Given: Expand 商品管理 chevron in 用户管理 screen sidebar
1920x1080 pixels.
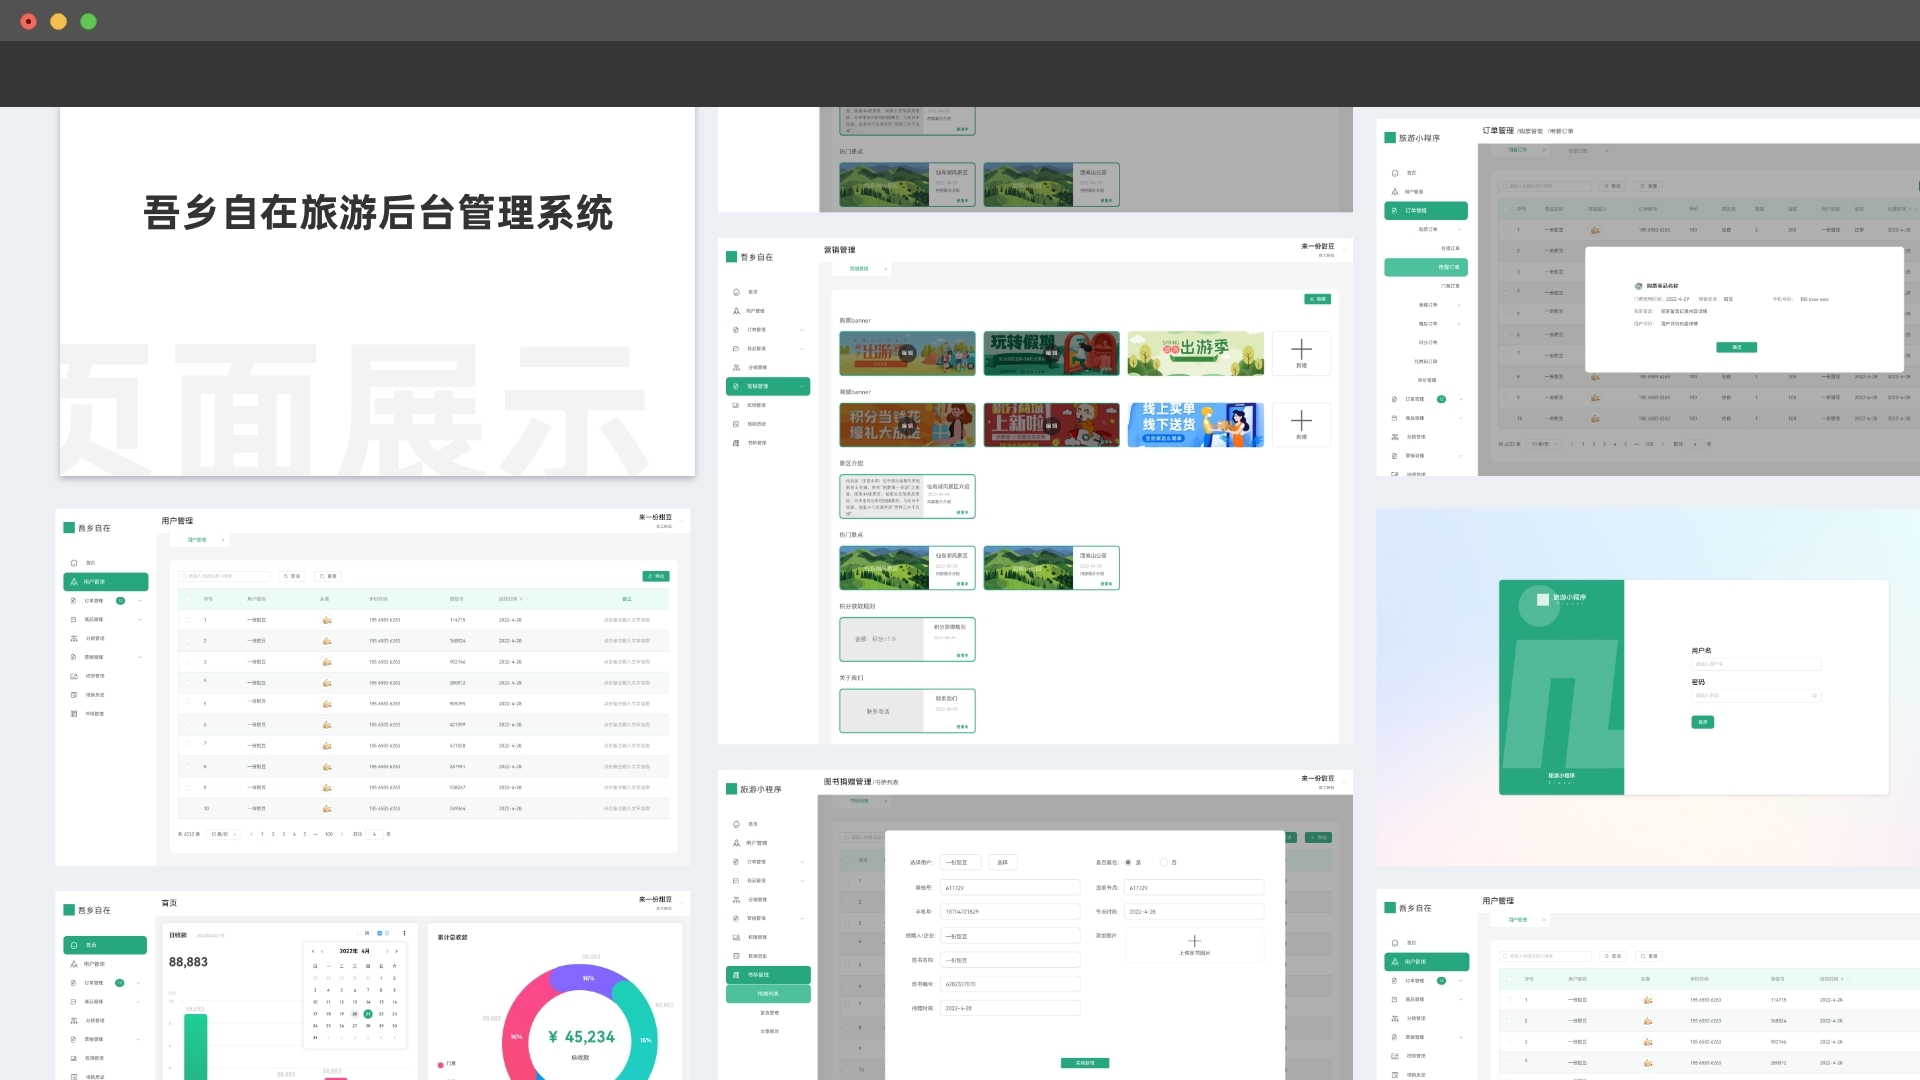Looking at the screenshot, I should pos(139,620).
